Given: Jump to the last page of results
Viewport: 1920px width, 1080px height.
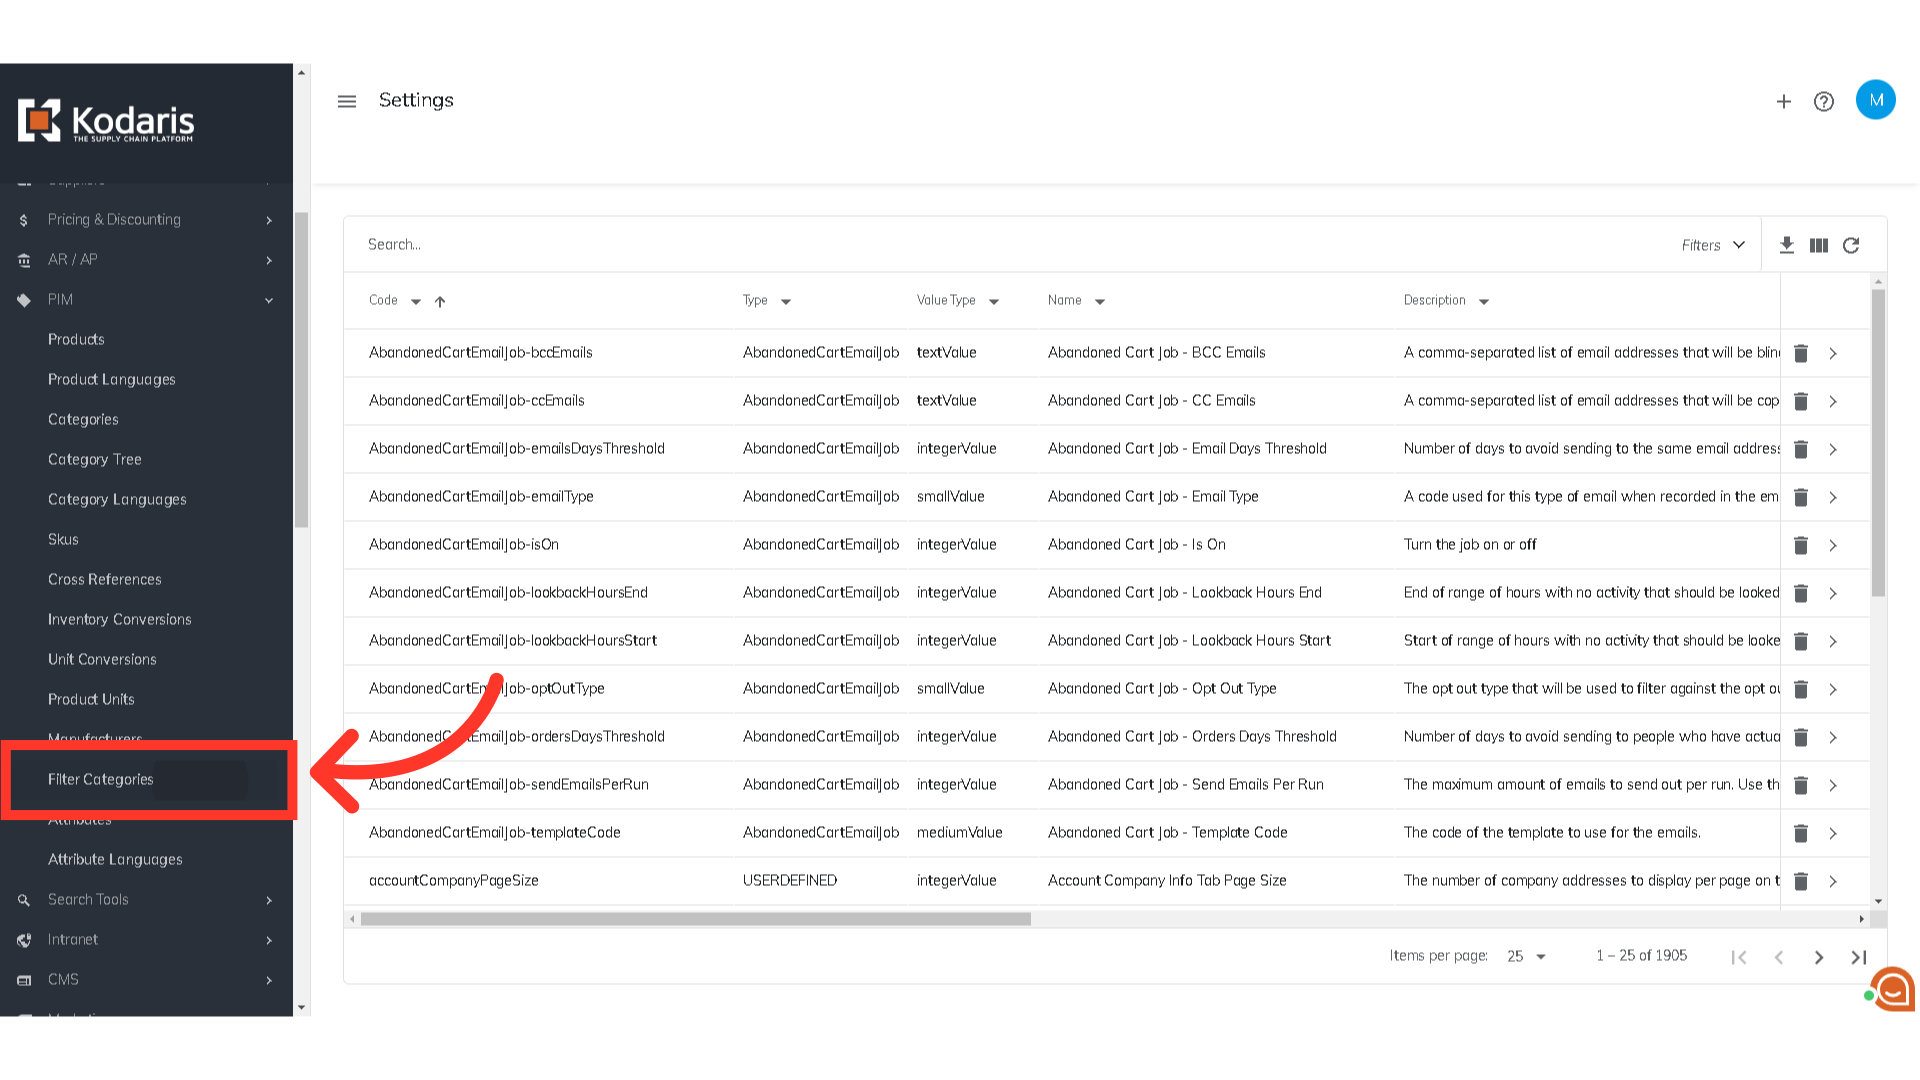Looking at the screenshot, I should 1859,957.
